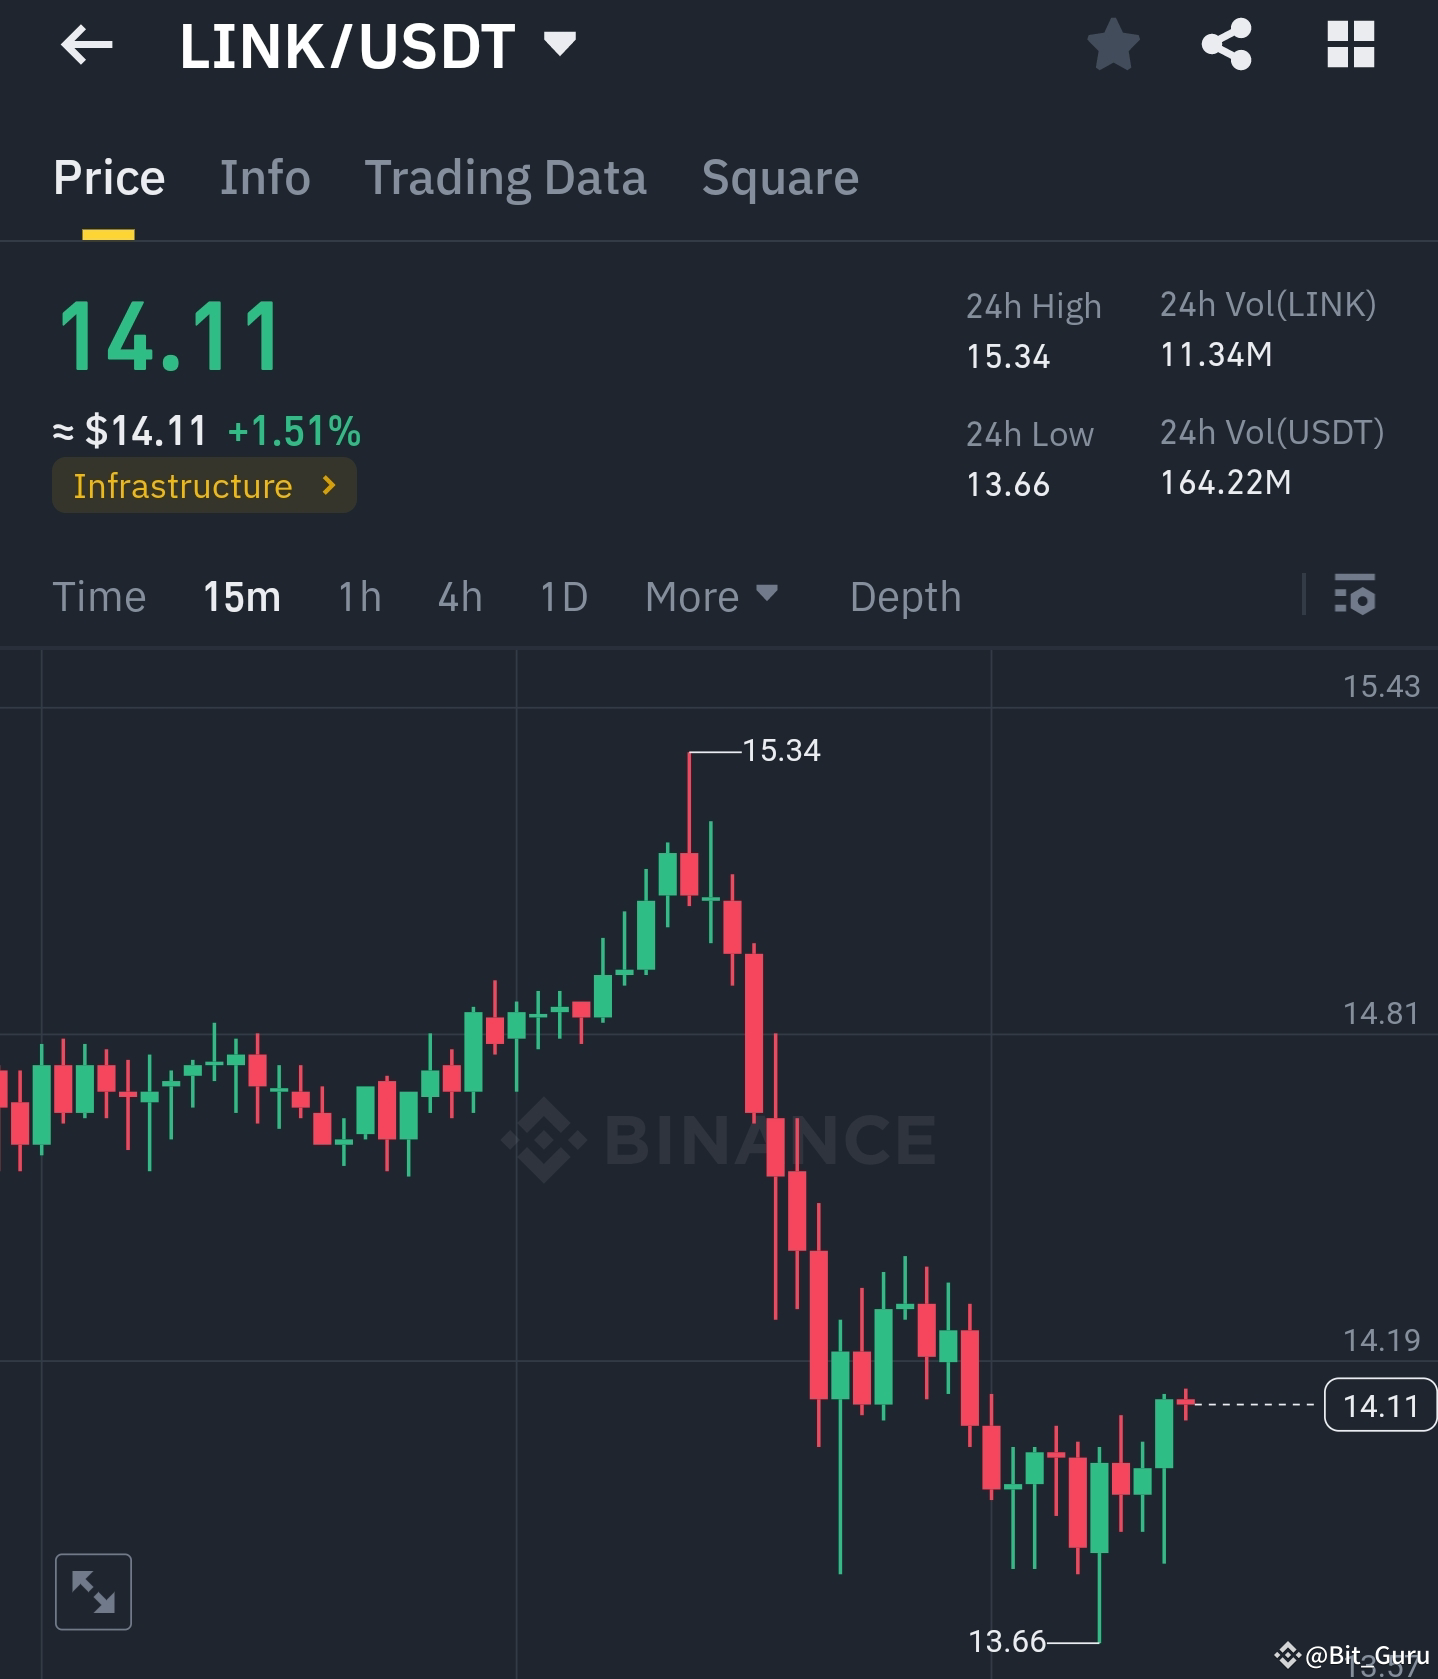
Task: Open the Trading Data tab
Action: (x=506, y=178)
